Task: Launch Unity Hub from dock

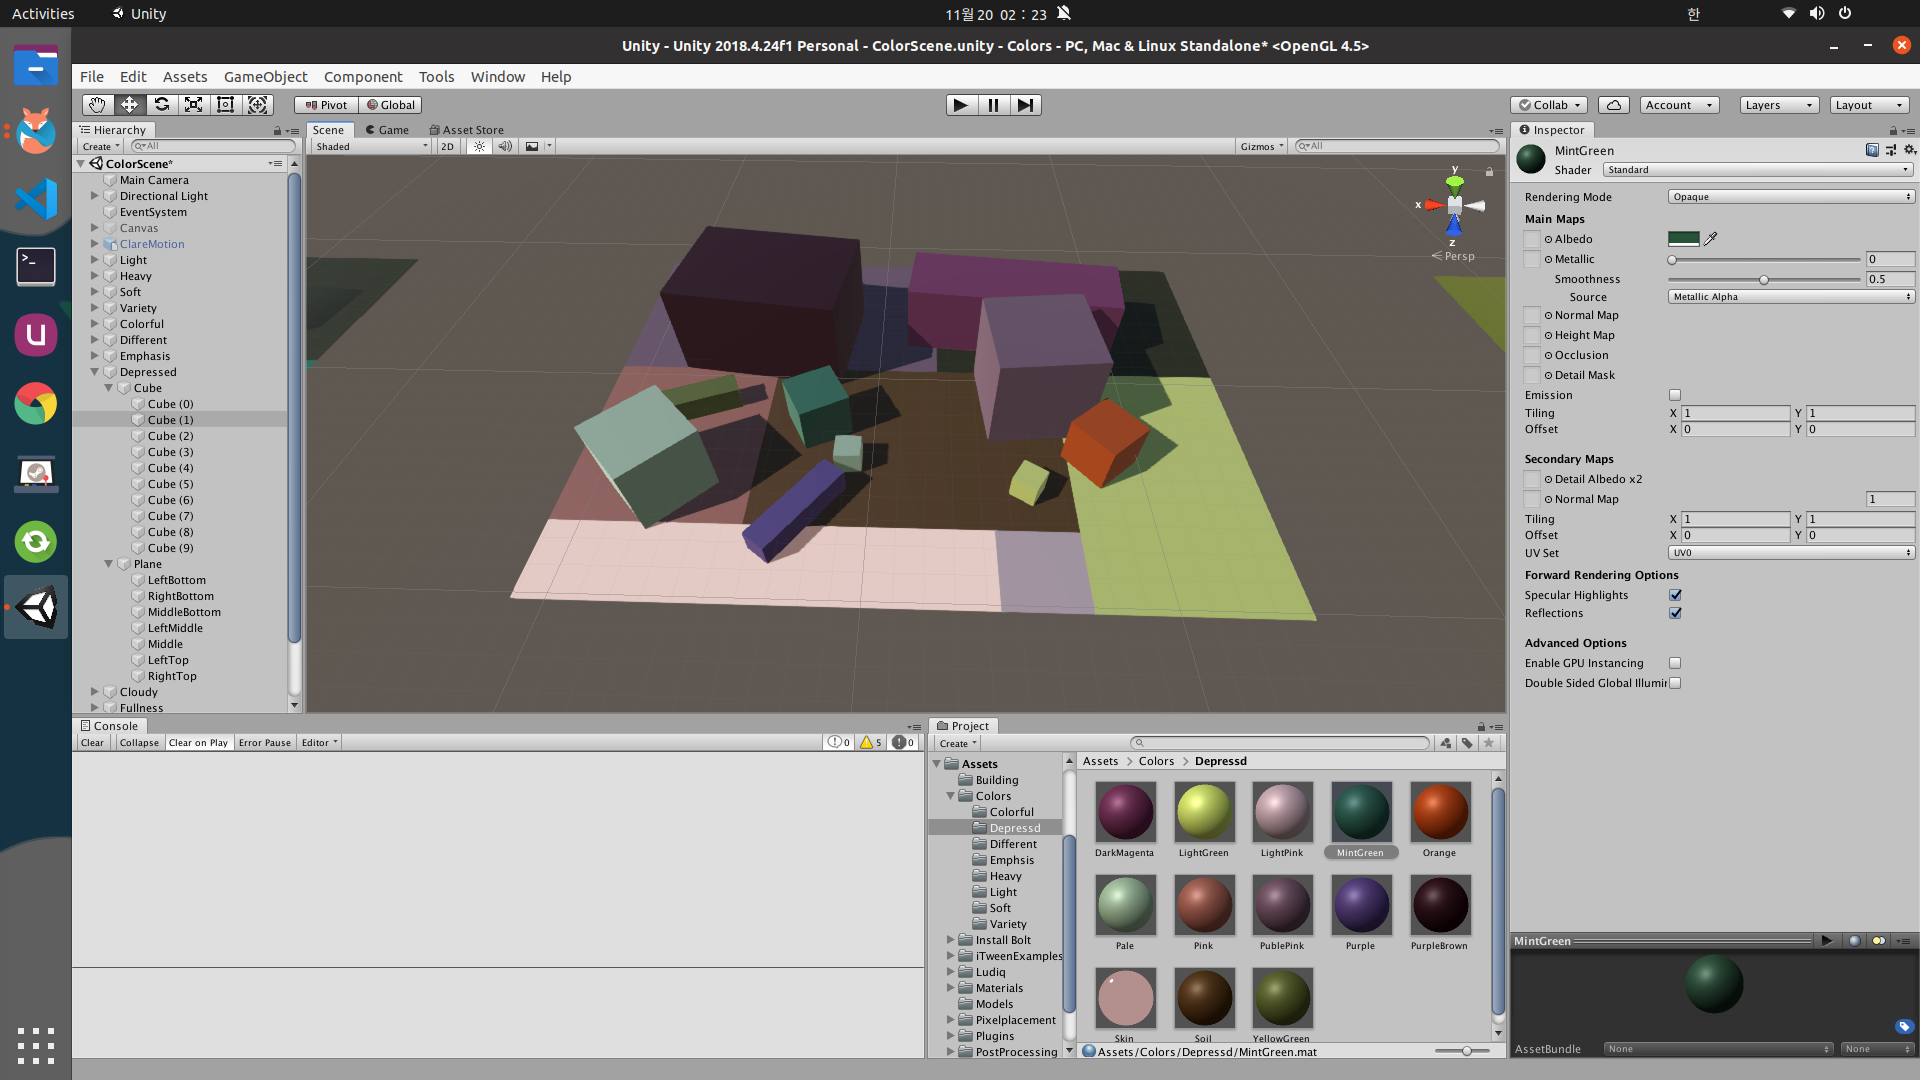Action: (36, 335)
